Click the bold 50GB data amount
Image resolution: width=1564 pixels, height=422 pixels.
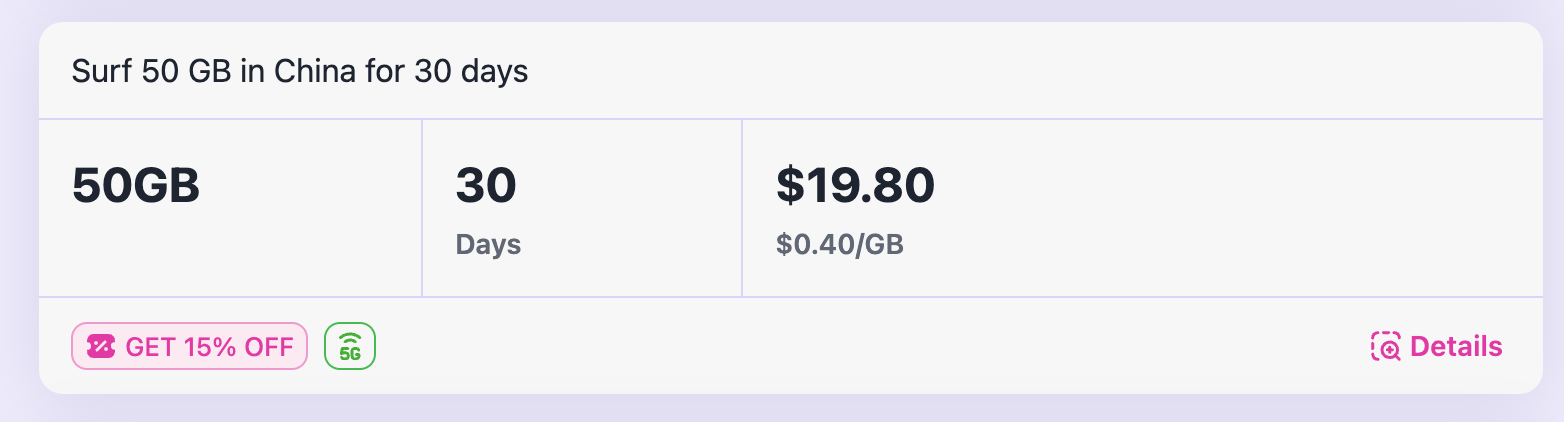point(136,186)
